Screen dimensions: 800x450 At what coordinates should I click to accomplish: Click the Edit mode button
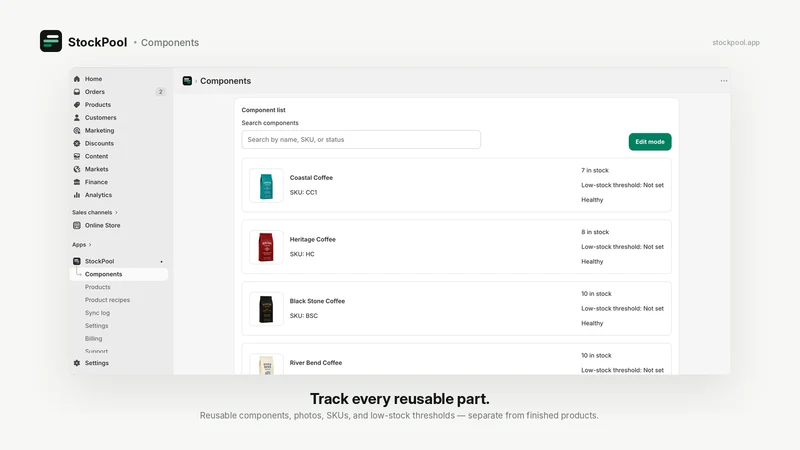click(x=649, y=142)
